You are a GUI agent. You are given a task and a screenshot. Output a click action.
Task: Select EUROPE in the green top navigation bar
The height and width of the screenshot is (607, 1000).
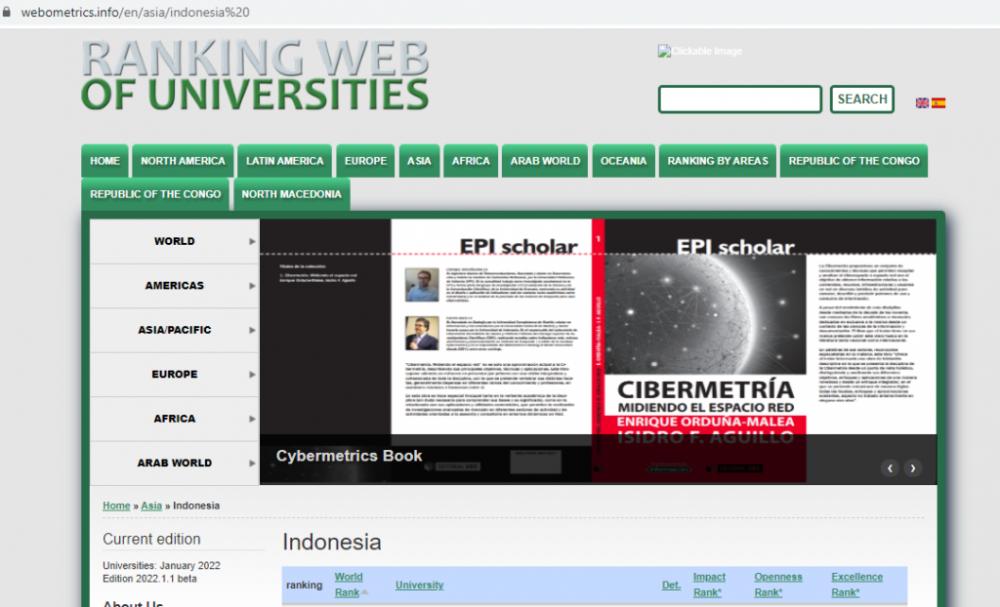coord(365,161)
